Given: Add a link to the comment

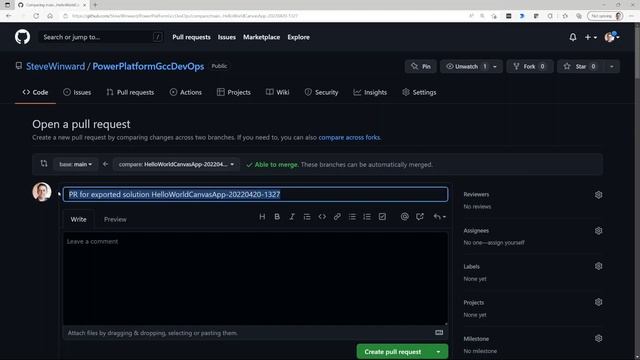Looking at the screenshot, I should (x=337, y=217).
